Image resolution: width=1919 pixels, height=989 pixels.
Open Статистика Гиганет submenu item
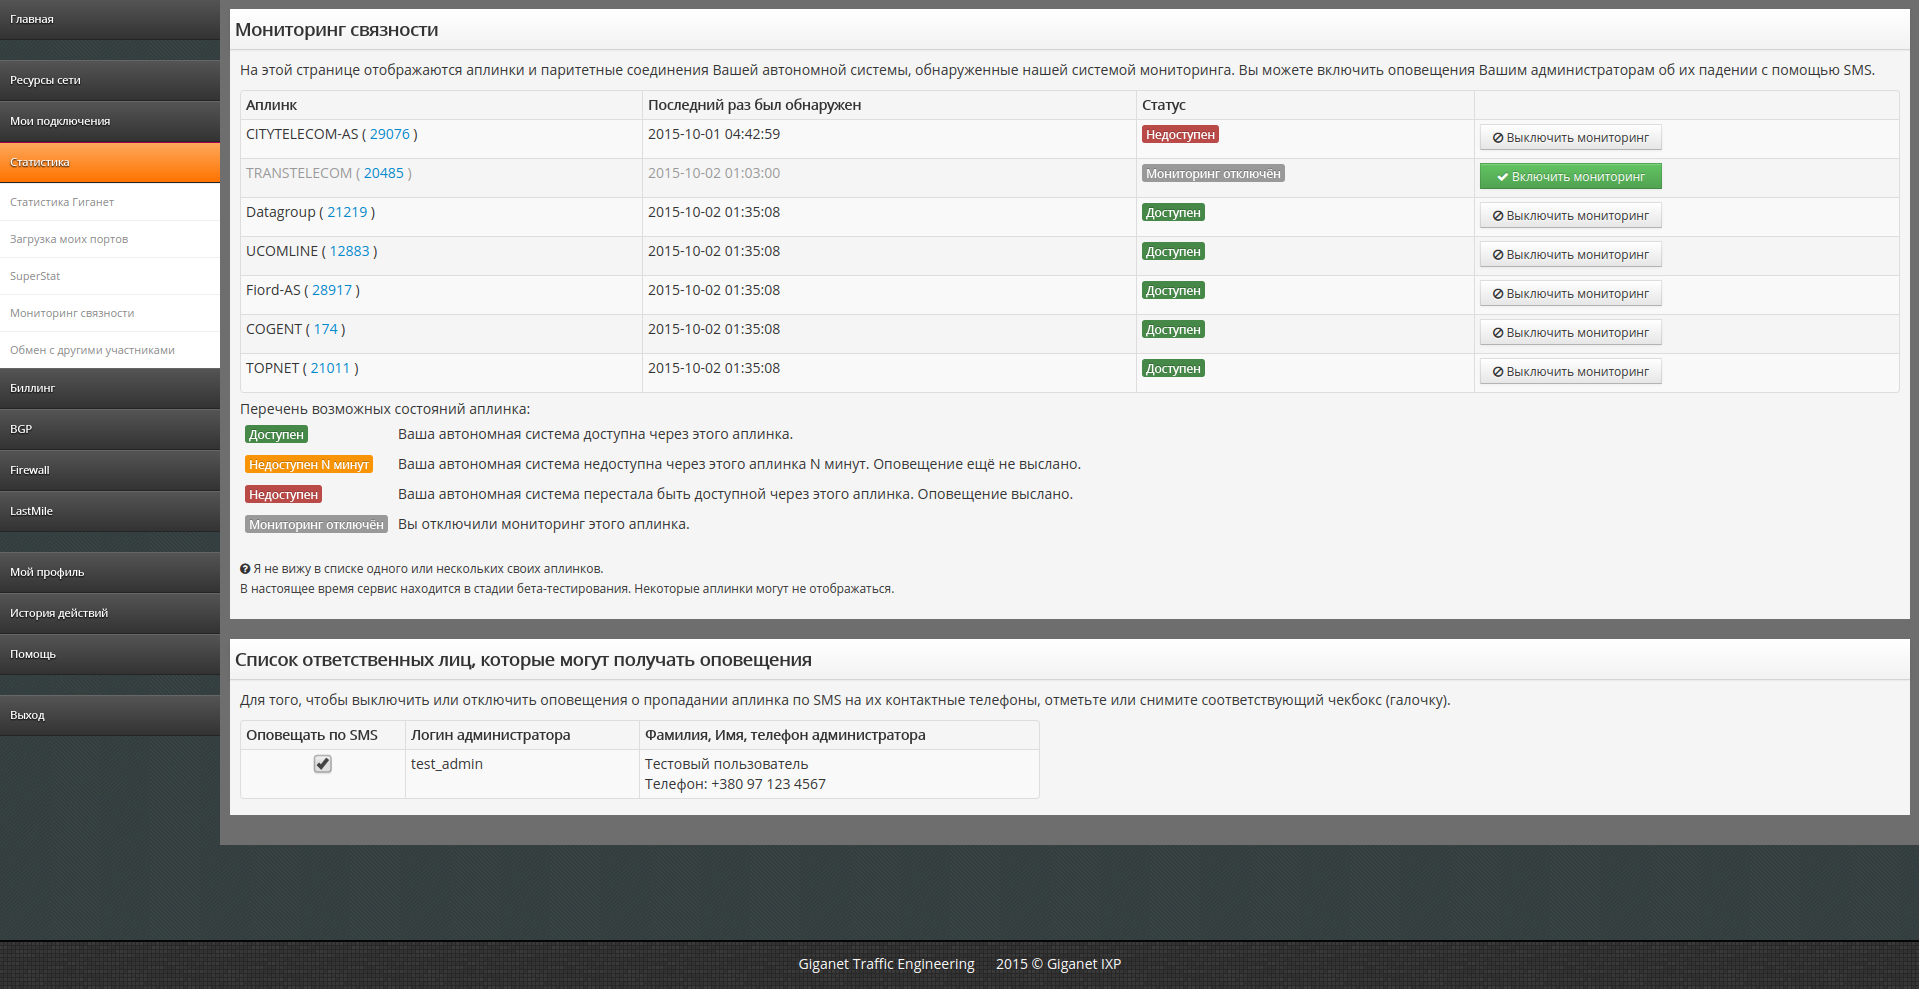click(110, 202)
